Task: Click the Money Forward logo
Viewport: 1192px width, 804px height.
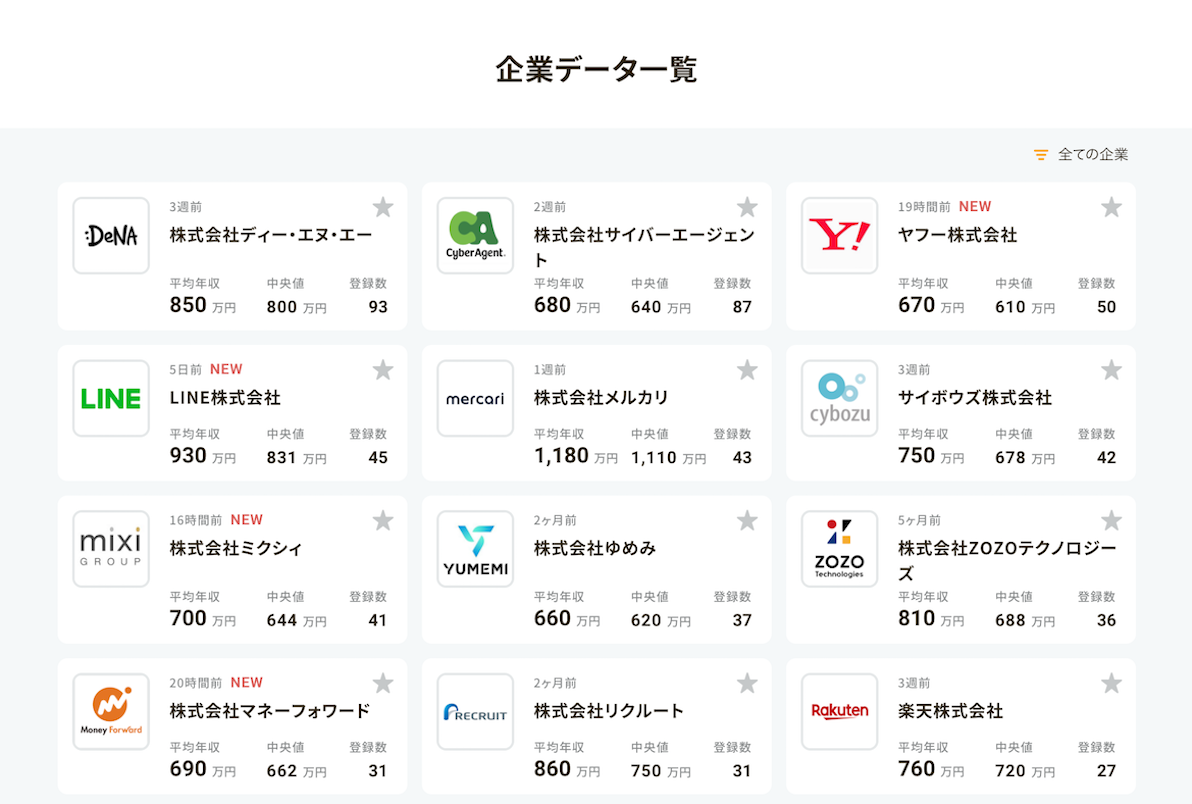Action: pyautogui.click(x=111, y=712)
